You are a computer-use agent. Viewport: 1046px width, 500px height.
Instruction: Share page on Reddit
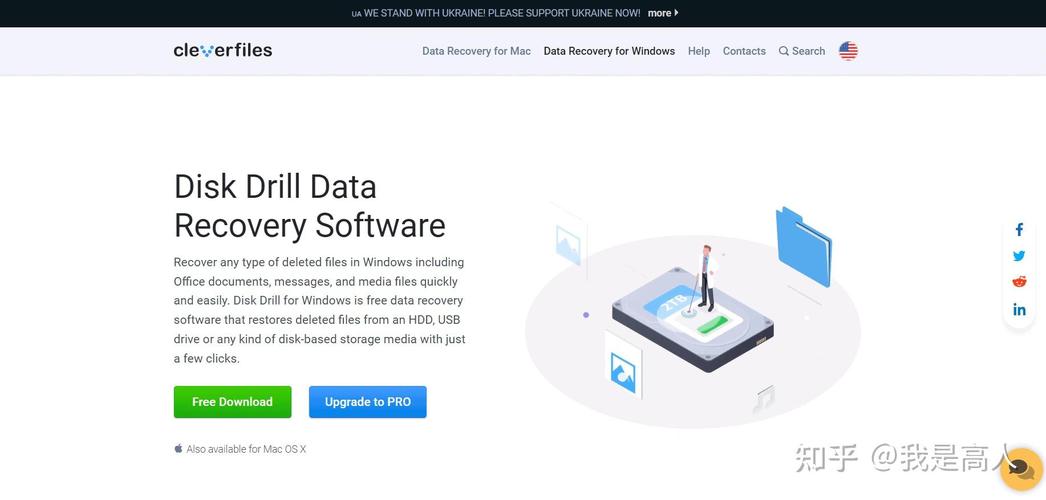tap(1019, 282)
